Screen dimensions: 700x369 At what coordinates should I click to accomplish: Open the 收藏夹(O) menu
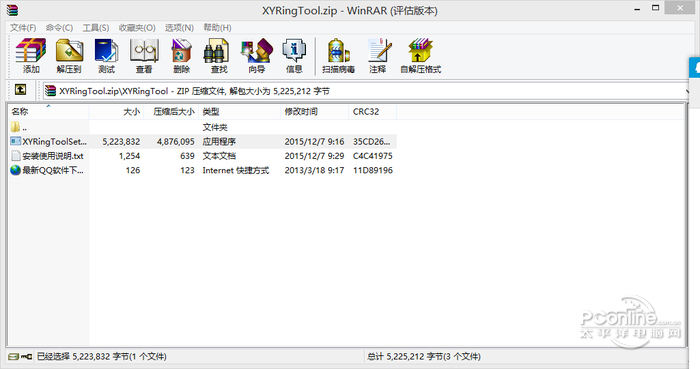point(137,28)
